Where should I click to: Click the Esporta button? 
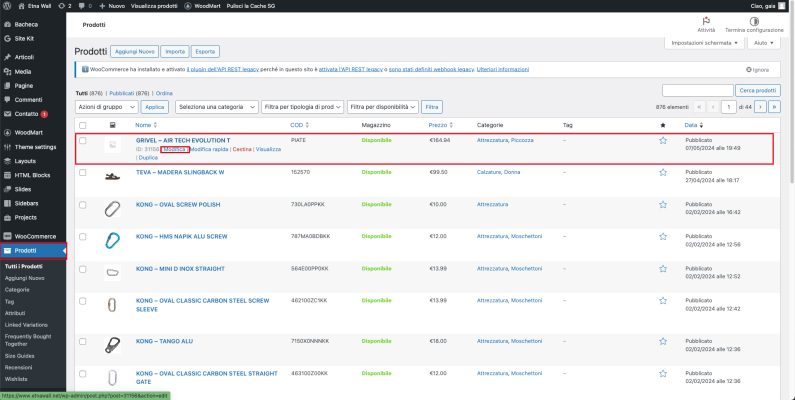205,52
